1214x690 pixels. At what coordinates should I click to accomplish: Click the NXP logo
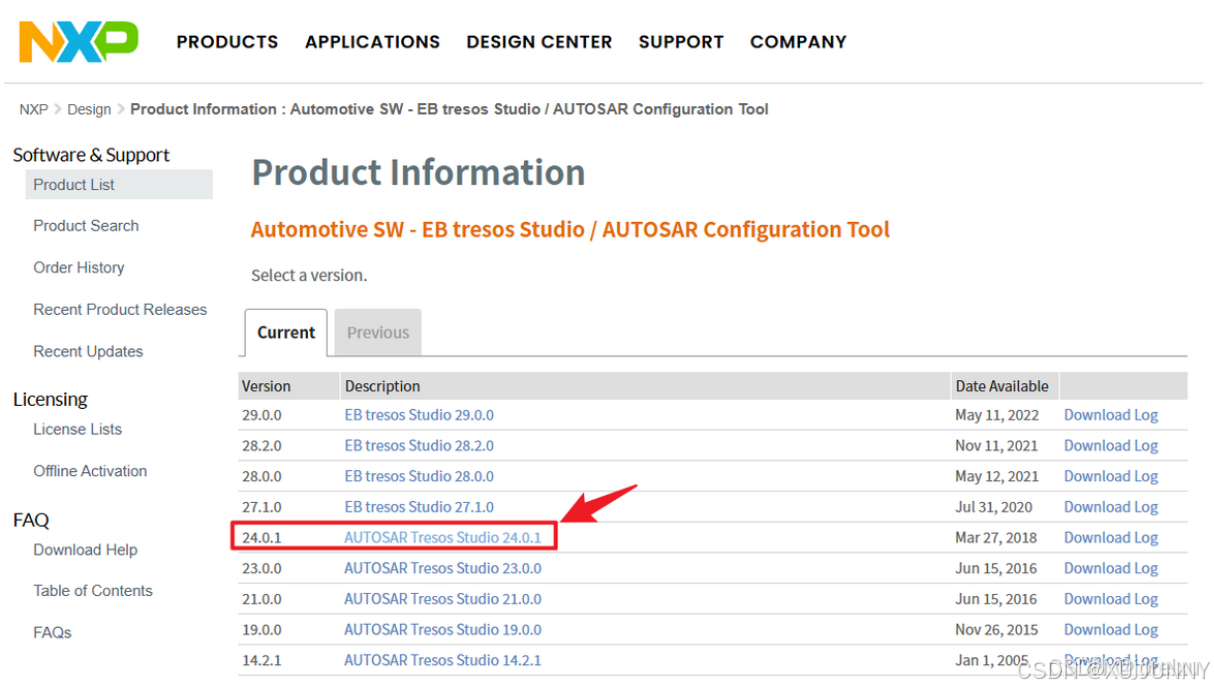point(79,42)
